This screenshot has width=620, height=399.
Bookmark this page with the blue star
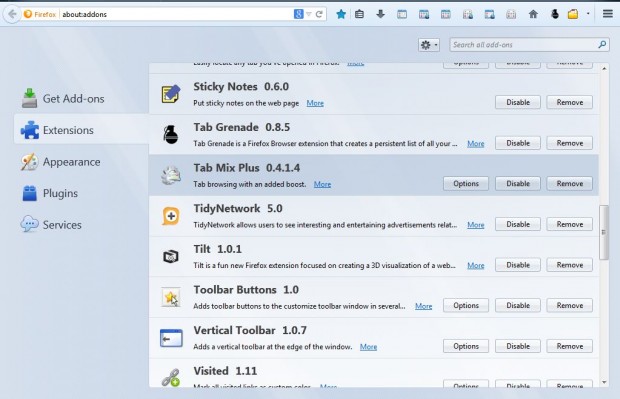[x=341, y=15]
